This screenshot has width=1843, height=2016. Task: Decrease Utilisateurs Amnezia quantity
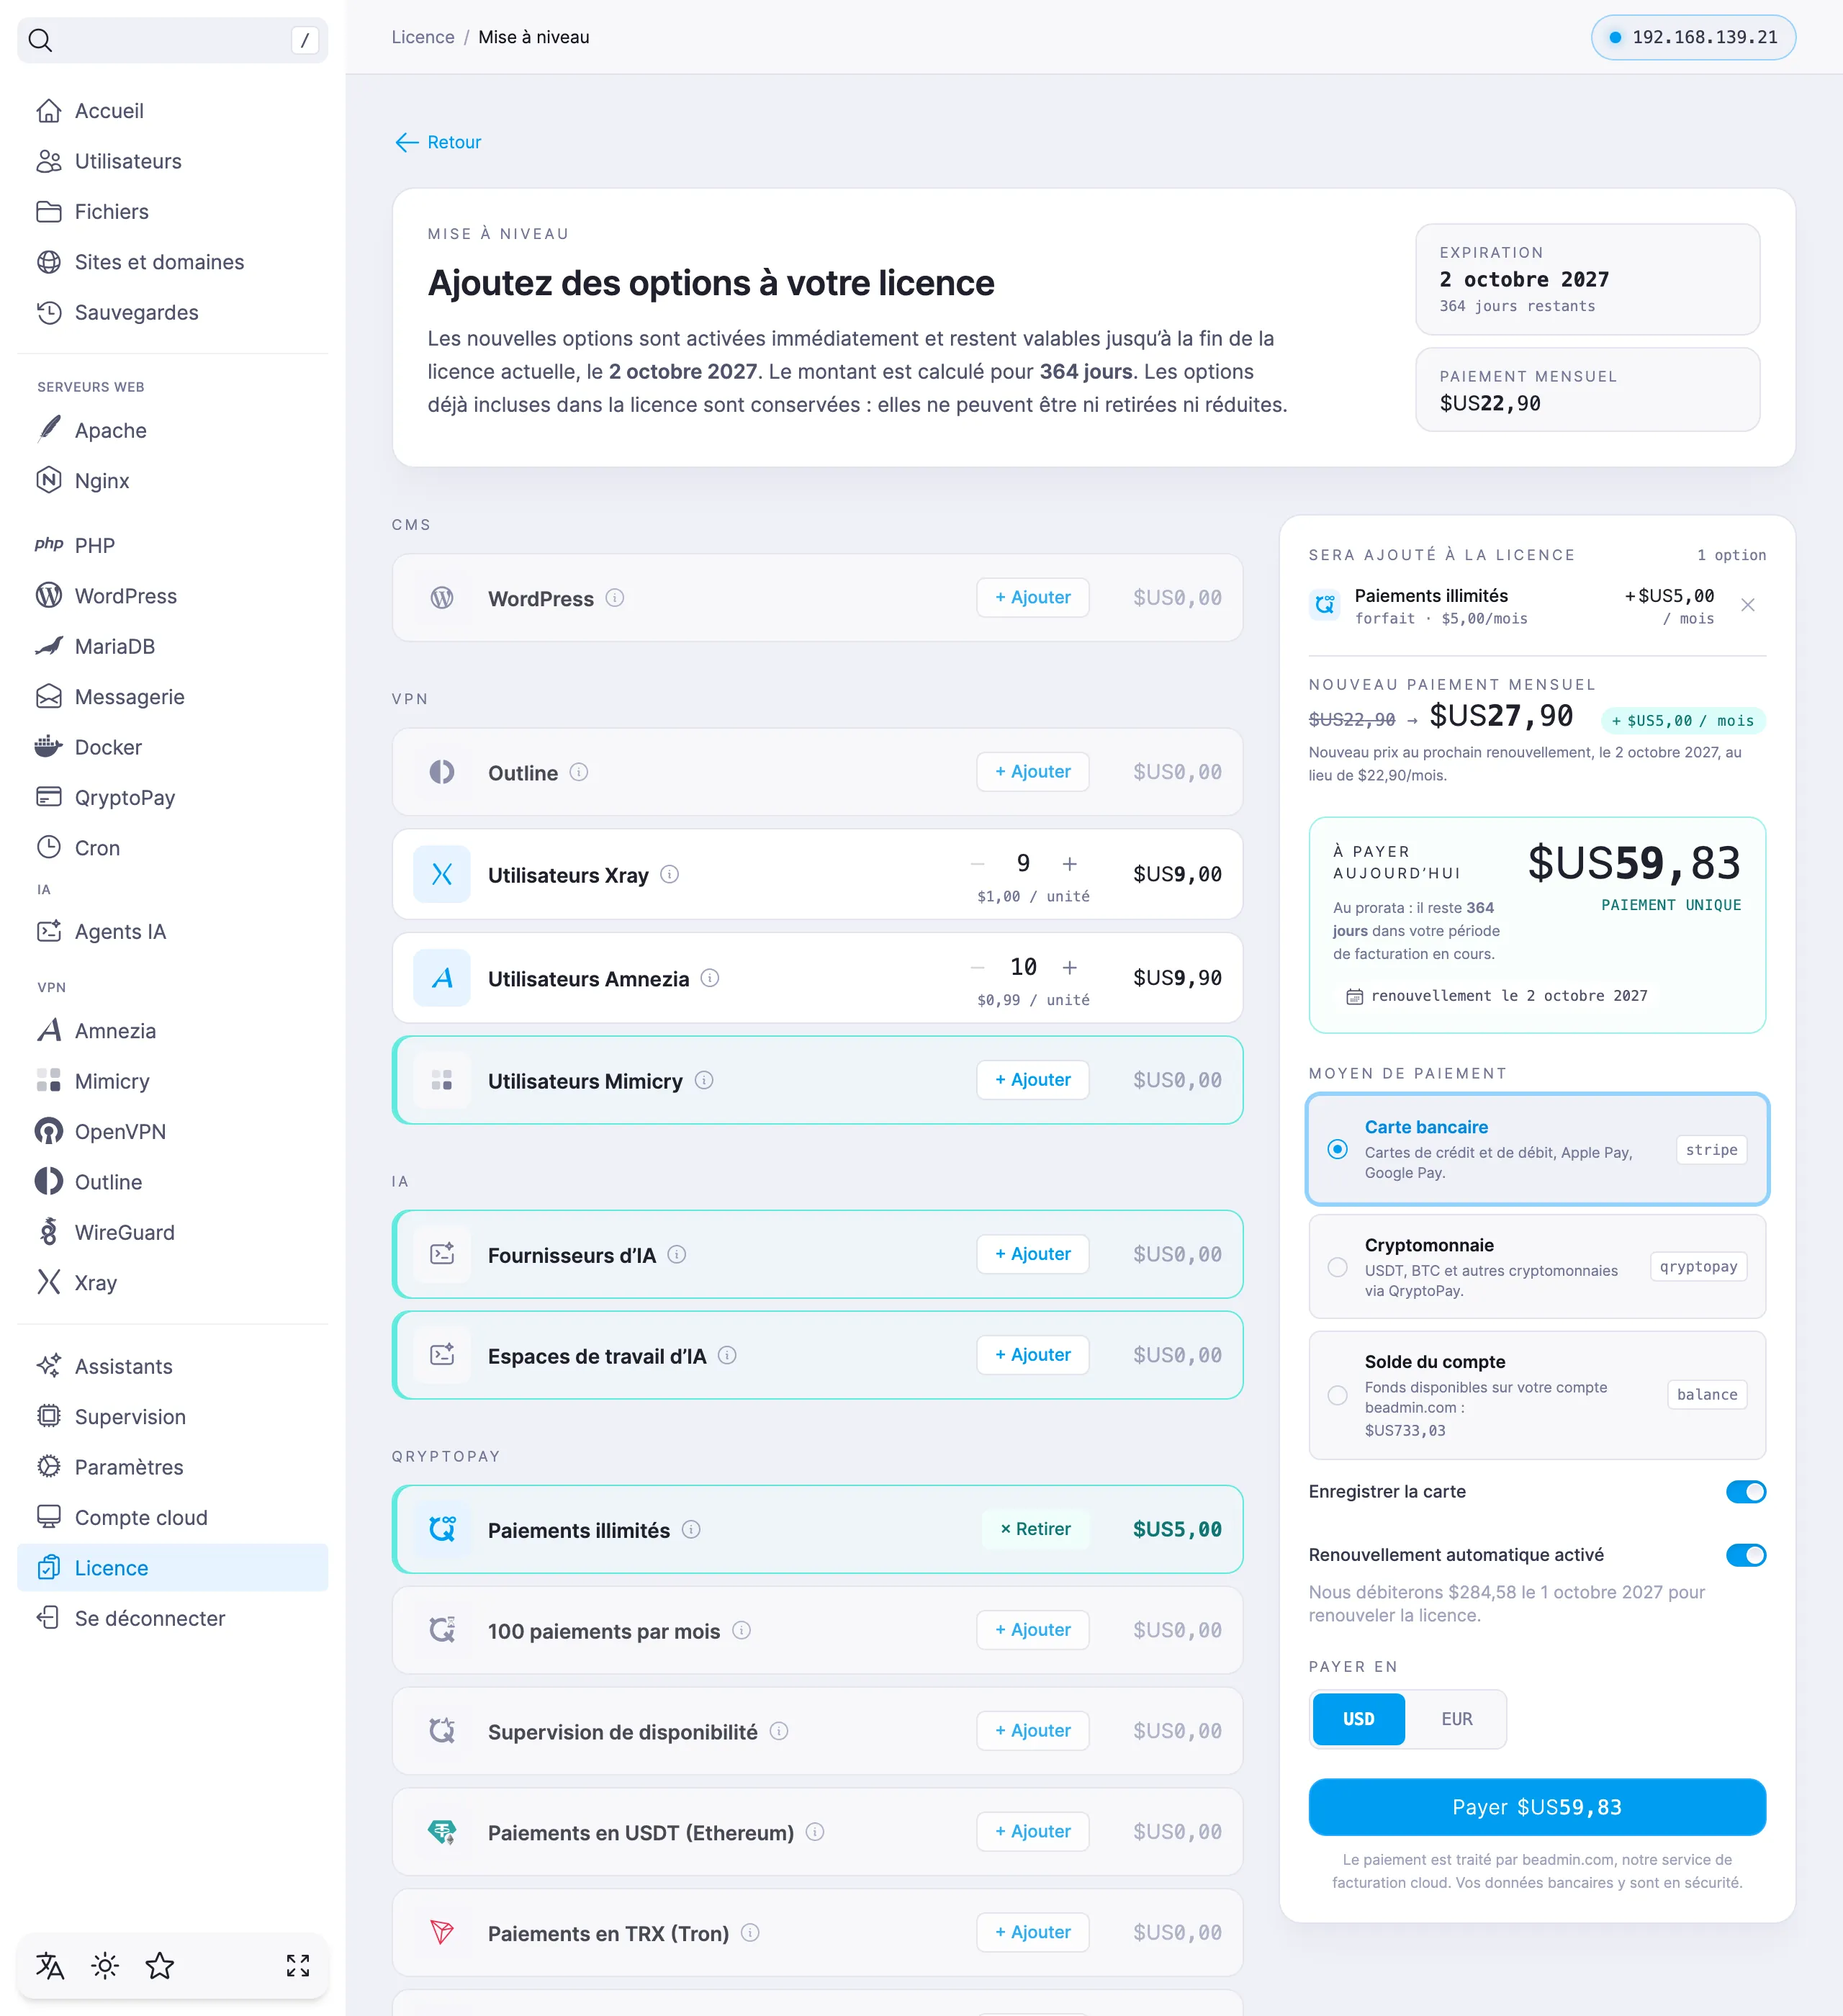point(978,967)
